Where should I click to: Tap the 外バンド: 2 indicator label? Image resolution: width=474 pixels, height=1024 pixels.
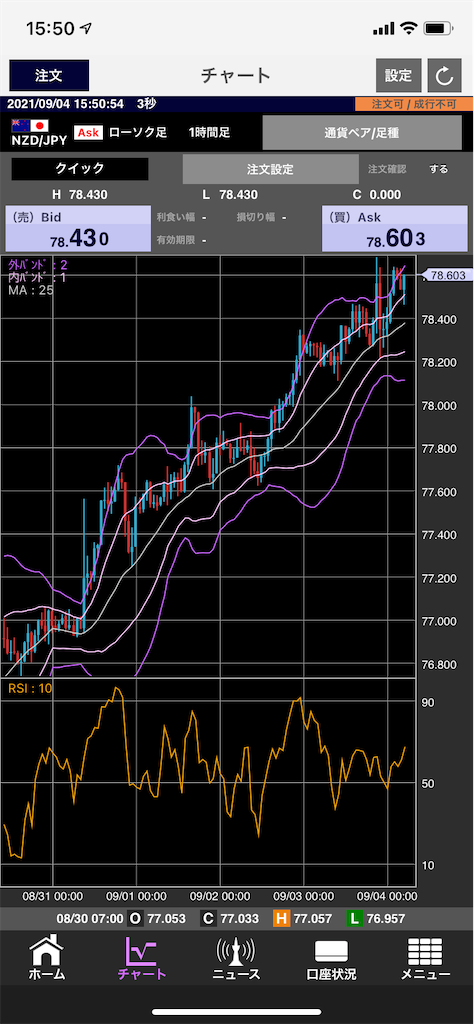pos(38,264)
